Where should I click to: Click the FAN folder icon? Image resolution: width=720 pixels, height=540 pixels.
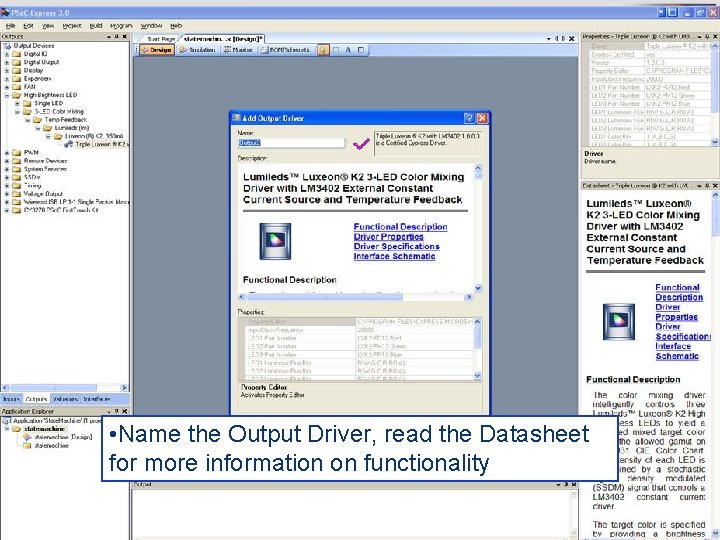(17, 86)
